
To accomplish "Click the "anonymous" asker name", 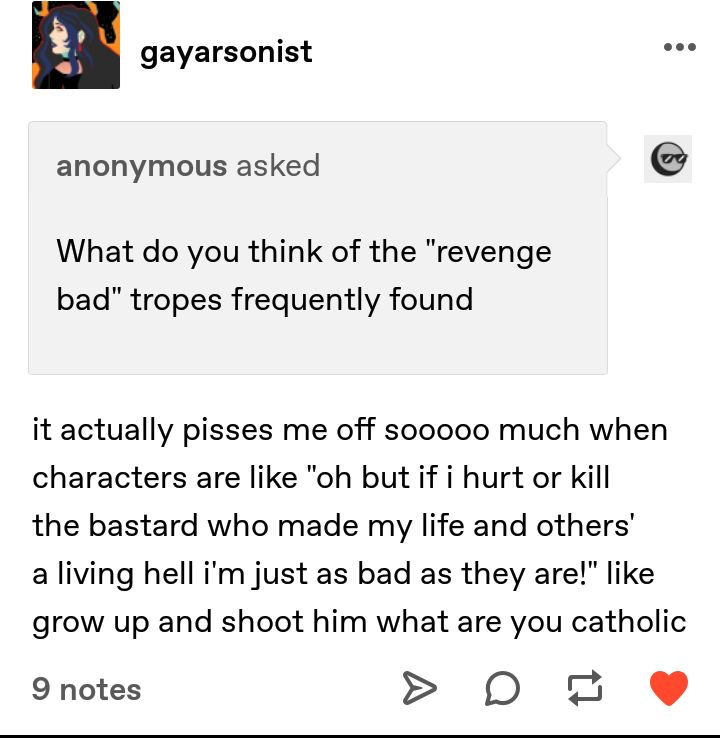I will tap(142, 166).
